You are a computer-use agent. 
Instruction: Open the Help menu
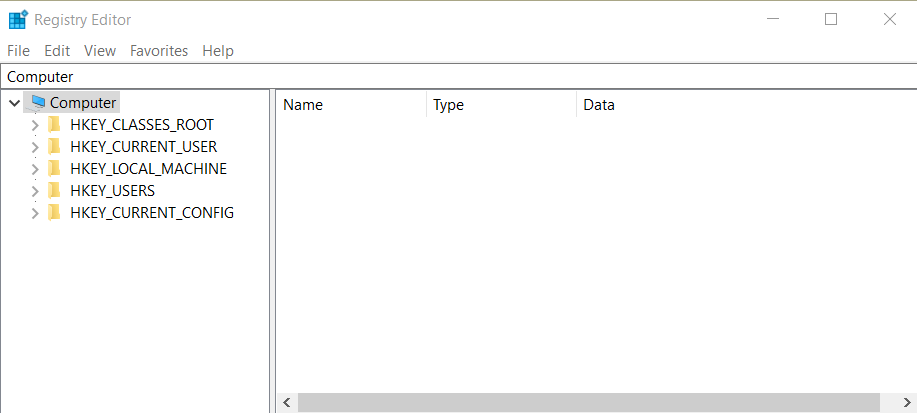point(218,51)
